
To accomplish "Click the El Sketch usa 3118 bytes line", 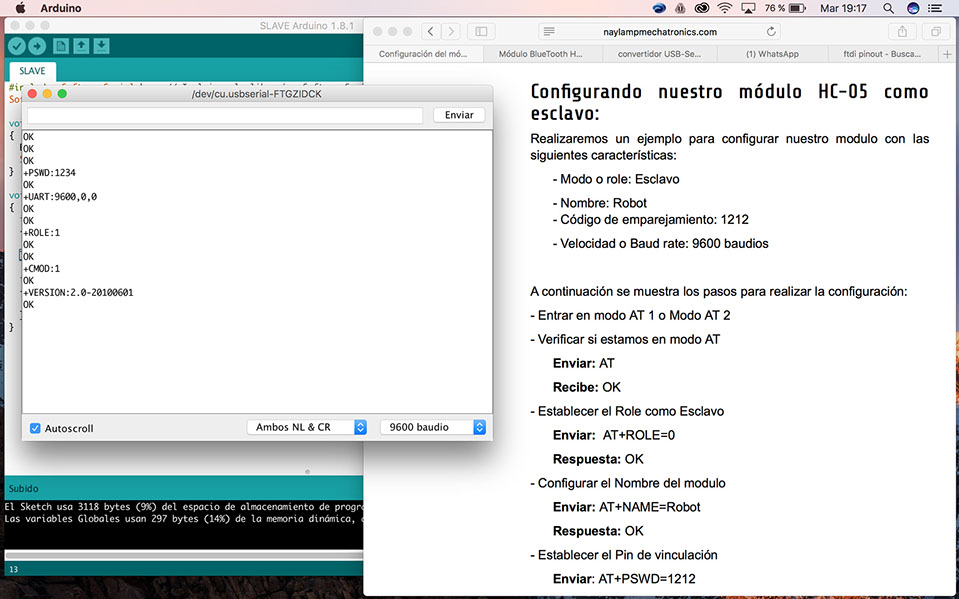I will [184, 507].
